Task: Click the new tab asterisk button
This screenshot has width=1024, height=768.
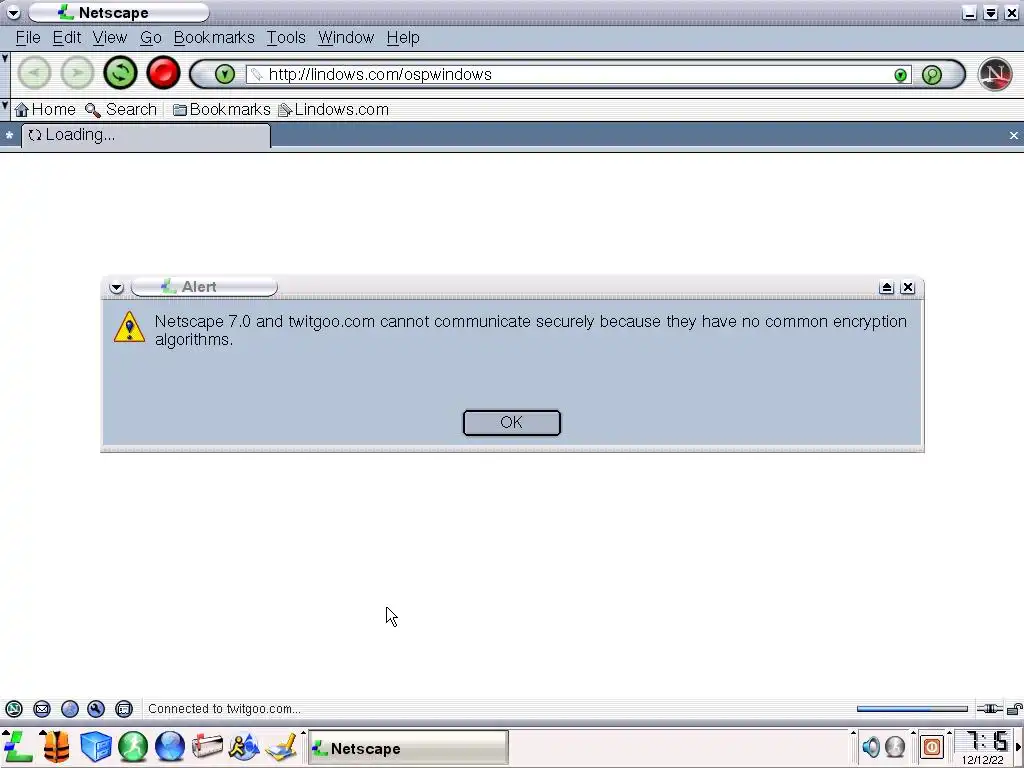Action: tap(9, 135)
